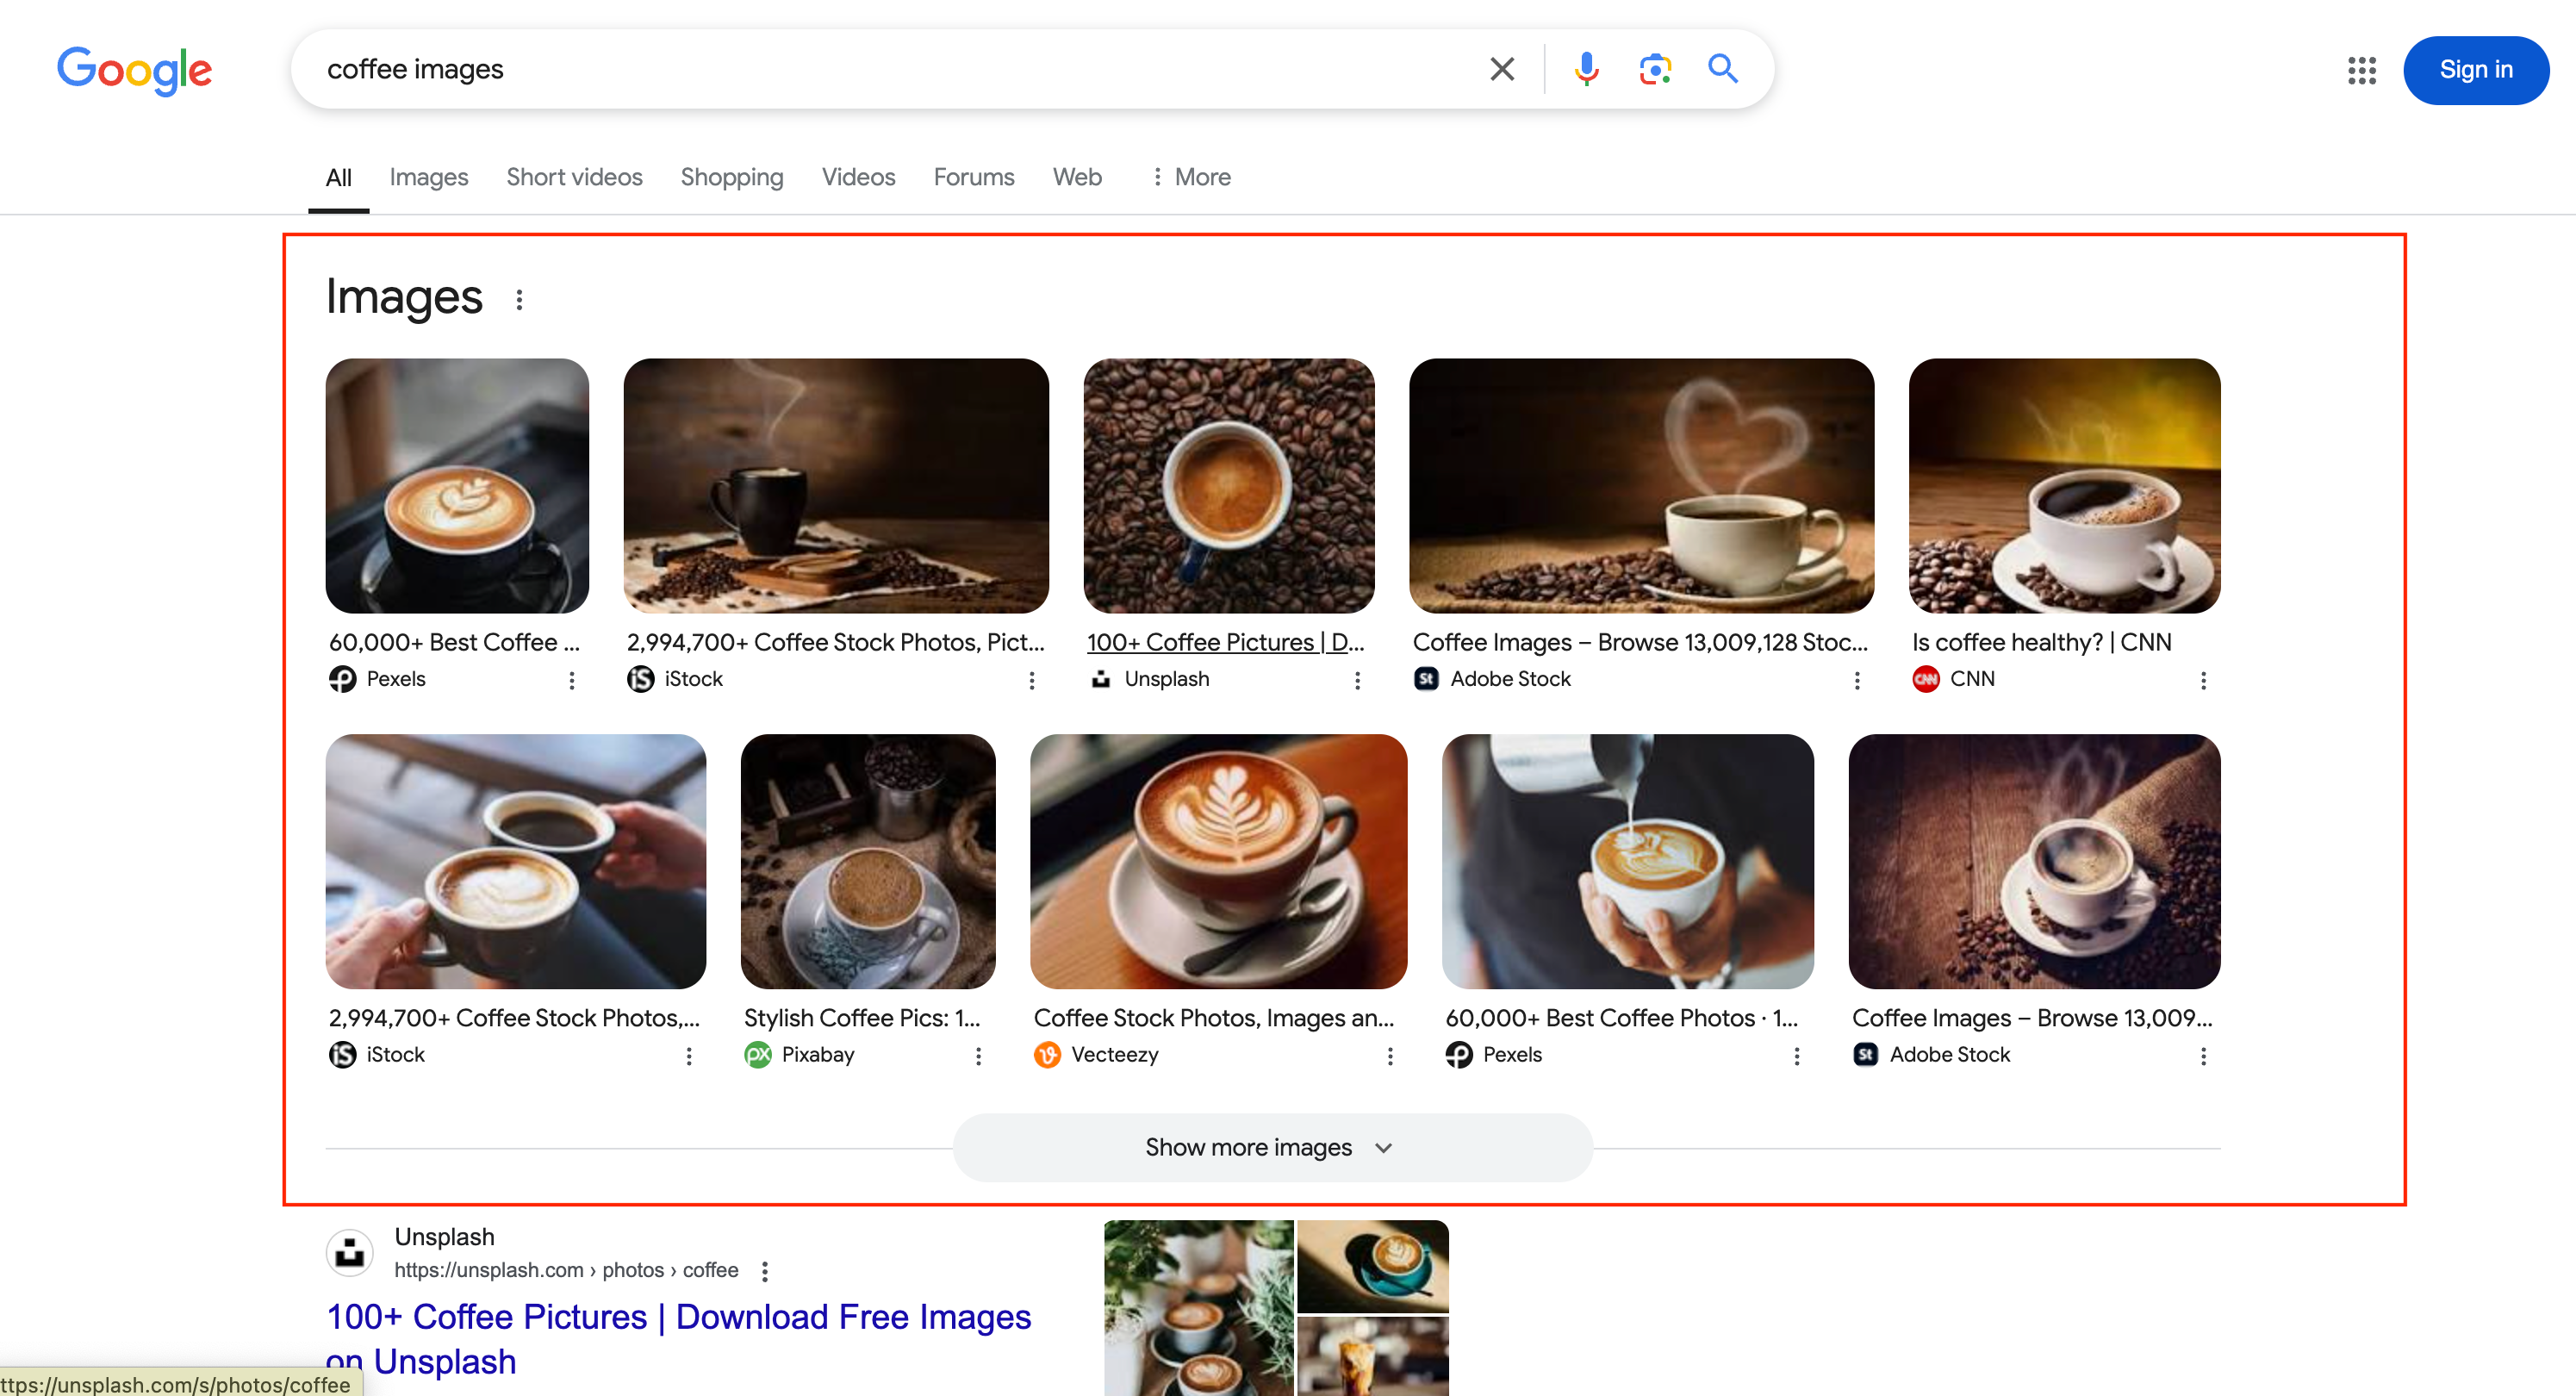
Task: Open three-dot menu for CNN image result
Action: 2203,680
